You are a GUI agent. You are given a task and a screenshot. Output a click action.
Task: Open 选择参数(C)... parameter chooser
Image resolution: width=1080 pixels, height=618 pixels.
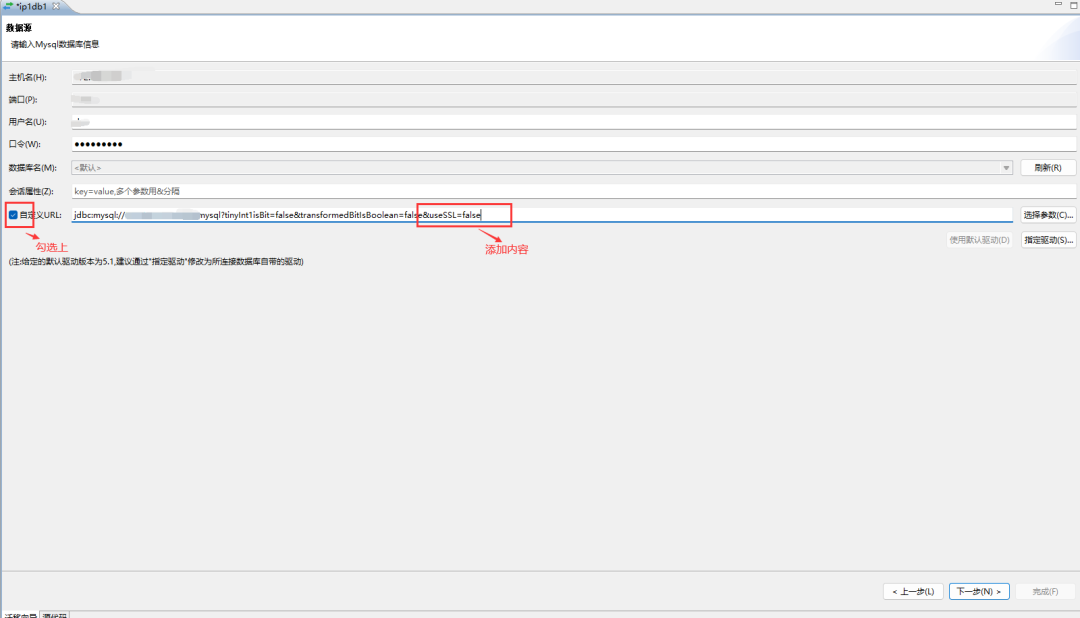point(1048,215)
